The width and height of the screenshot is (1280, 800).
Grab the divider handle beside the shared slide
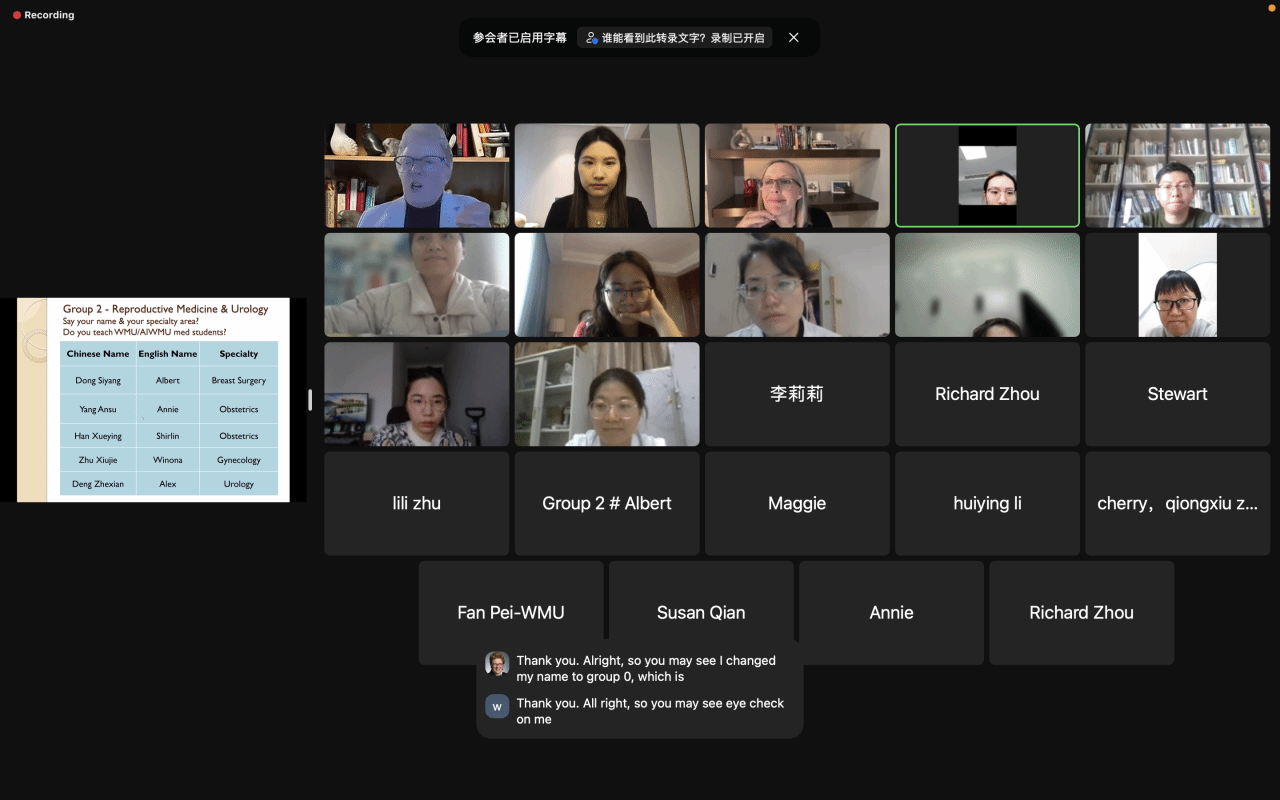tap(310, 400)
